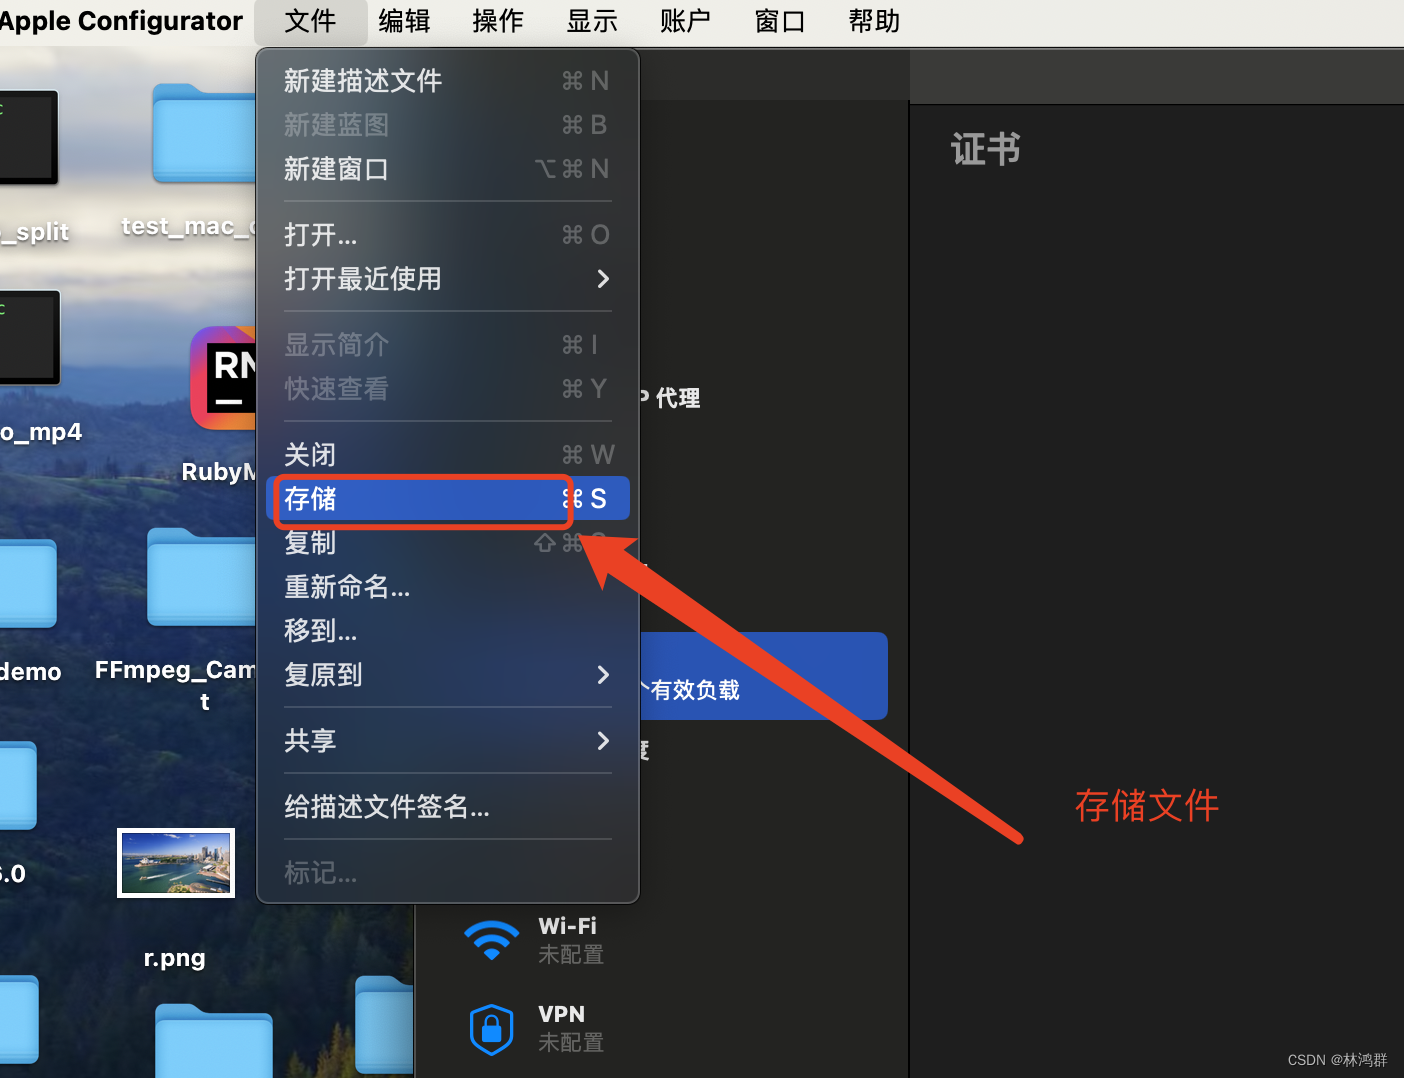
Task: Open the 账户 menu
Action: click(686, 21)
